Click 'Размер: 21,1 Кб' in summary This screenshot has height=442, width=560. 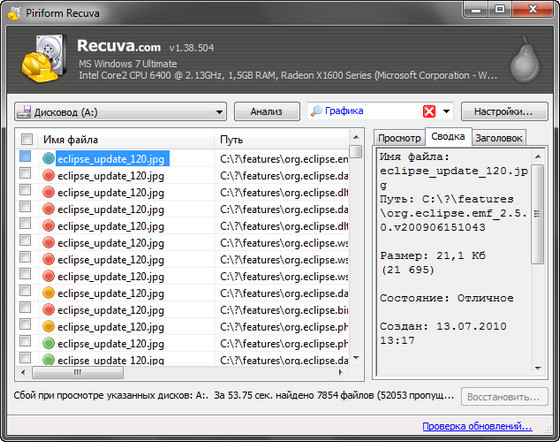pyautogui.click(x=432, y=256)
